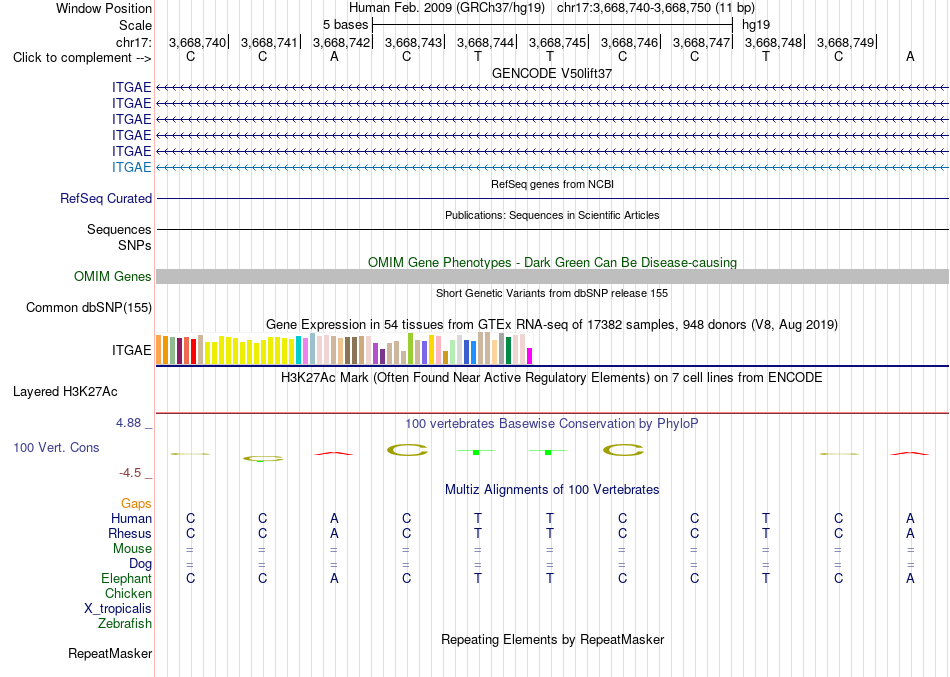This screenshot has width=950, height=677.
Task: Click the SNPs track label
Action: pos(135,245)
